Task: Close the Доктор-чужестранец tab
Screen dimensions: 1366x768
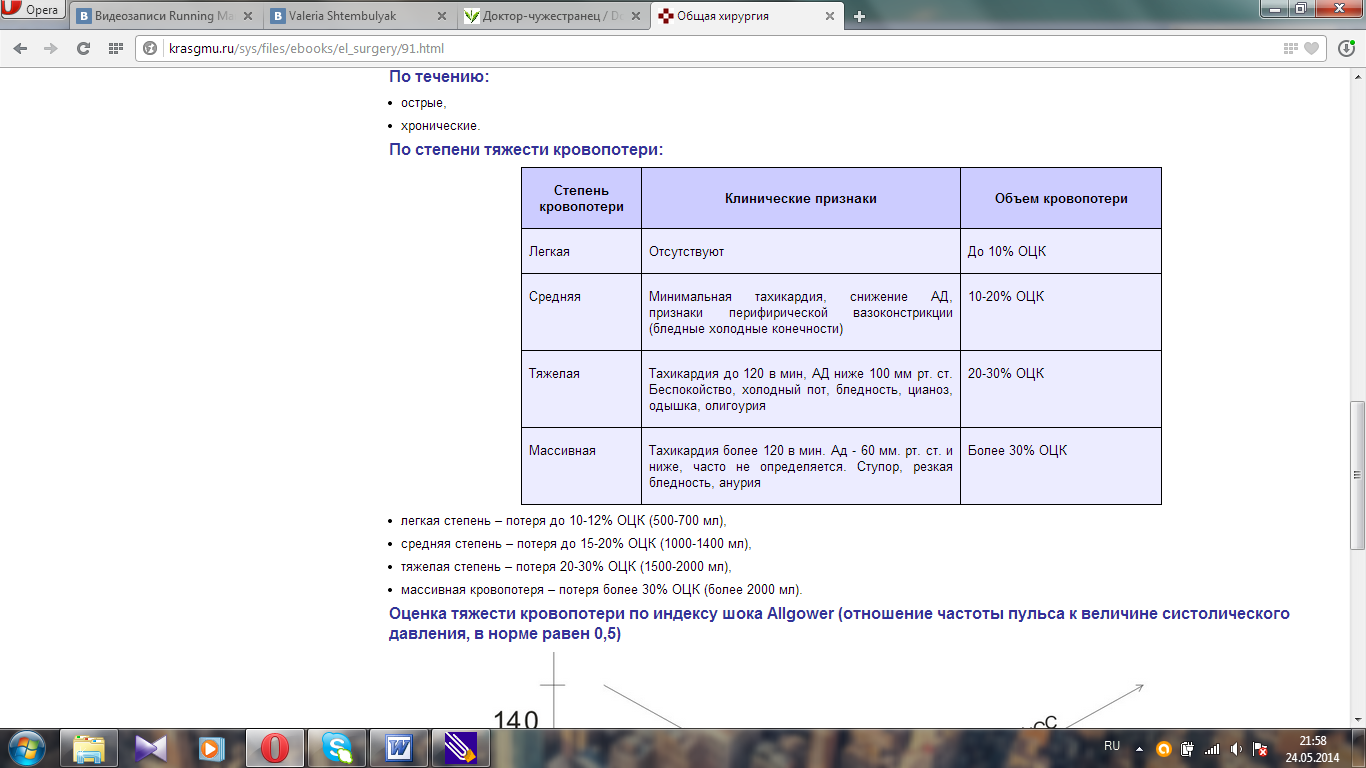Action: [x=636, y=16]
